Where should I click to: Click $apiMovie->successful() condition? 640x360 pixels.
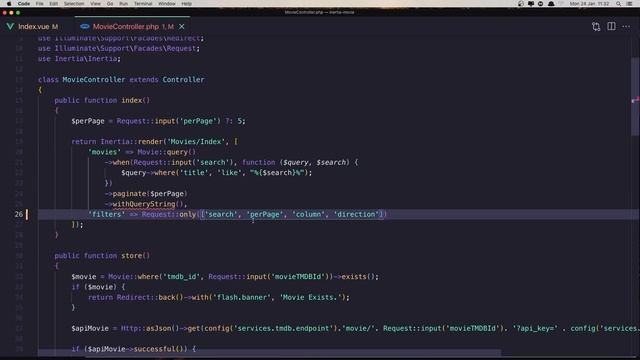click(x=136, y=349)
